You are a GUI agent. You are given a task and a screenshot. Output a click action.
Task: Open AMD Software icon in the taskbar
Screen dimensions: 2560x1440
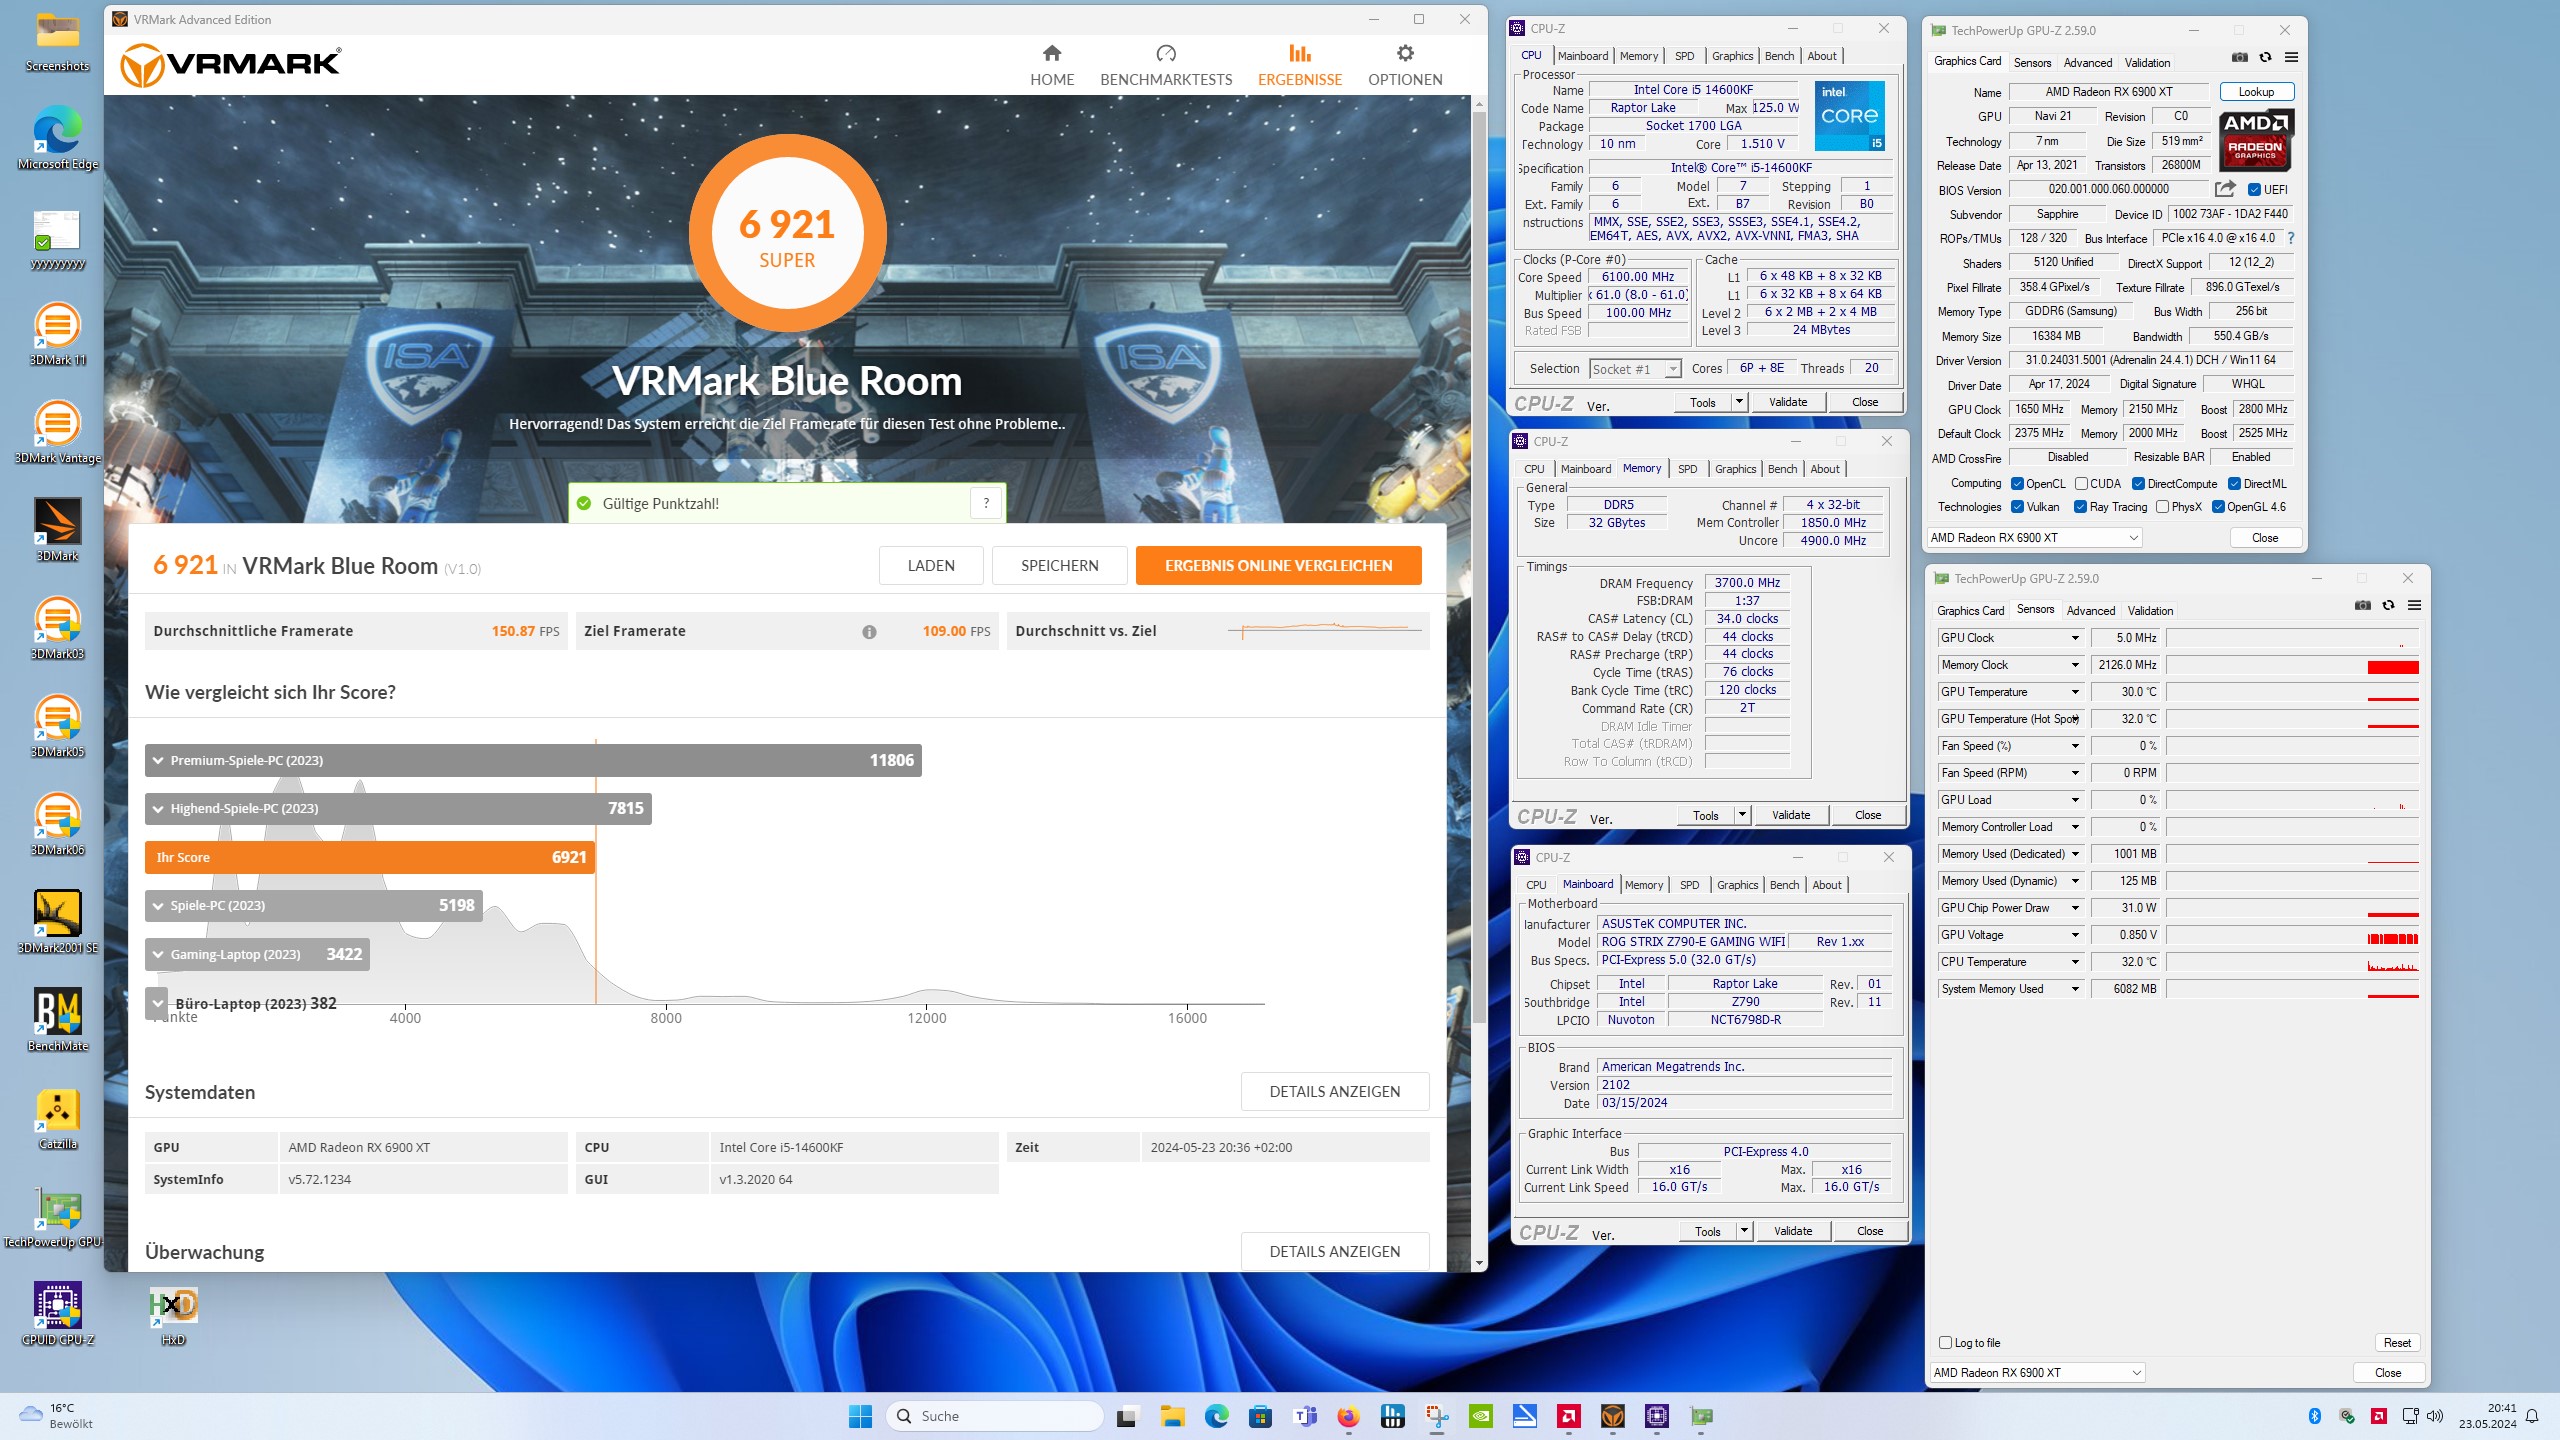1568,1416
